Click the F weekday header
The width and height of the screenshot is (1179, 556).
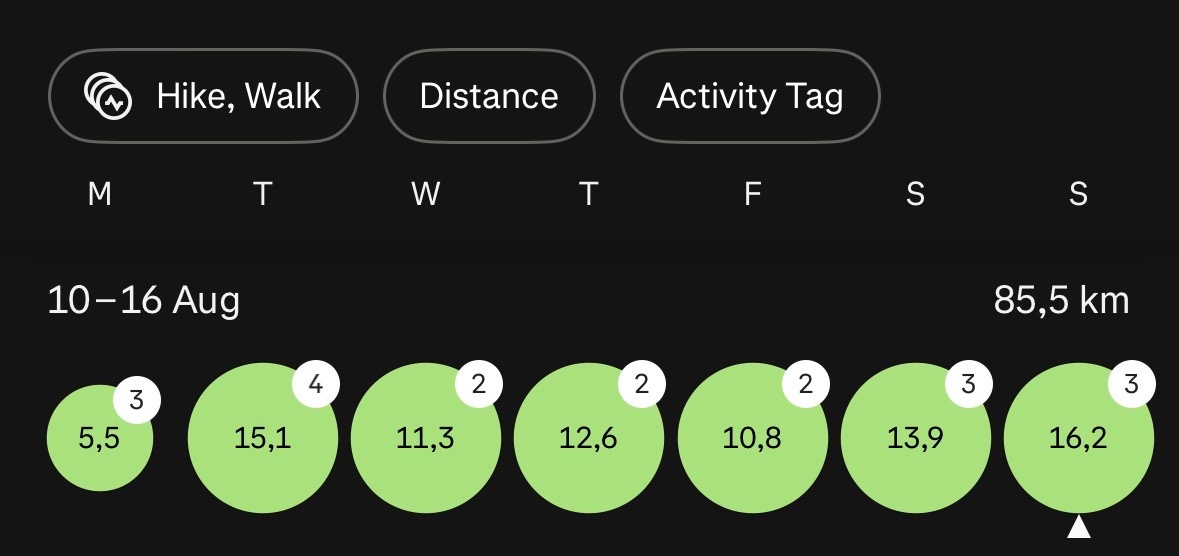753,194
